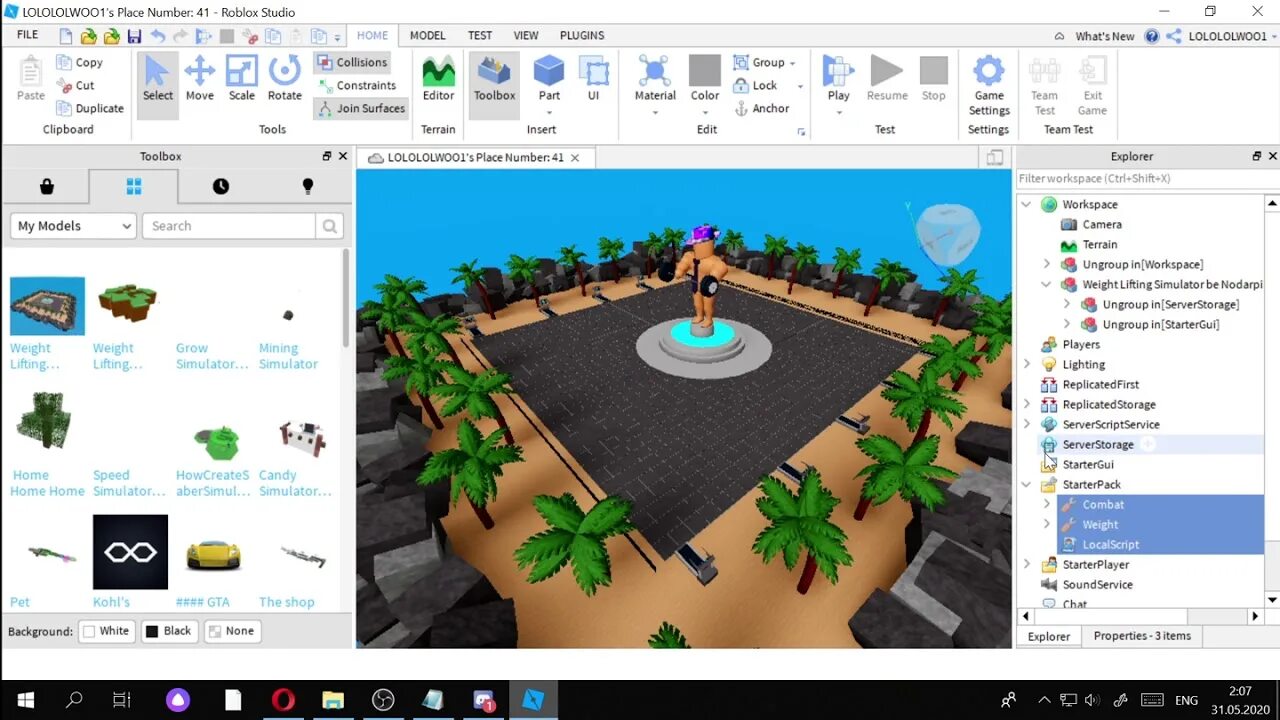Collapse the Workspace tree node
The image size is (1280, 720).
click(x=1026, y=204)
